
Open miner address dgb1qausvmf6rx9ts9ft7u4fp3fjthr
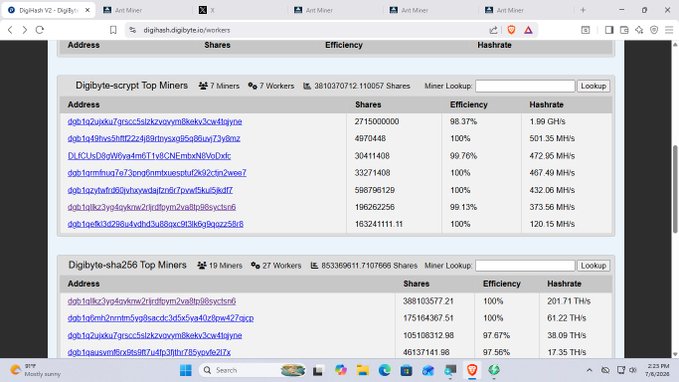click(149, 352)
